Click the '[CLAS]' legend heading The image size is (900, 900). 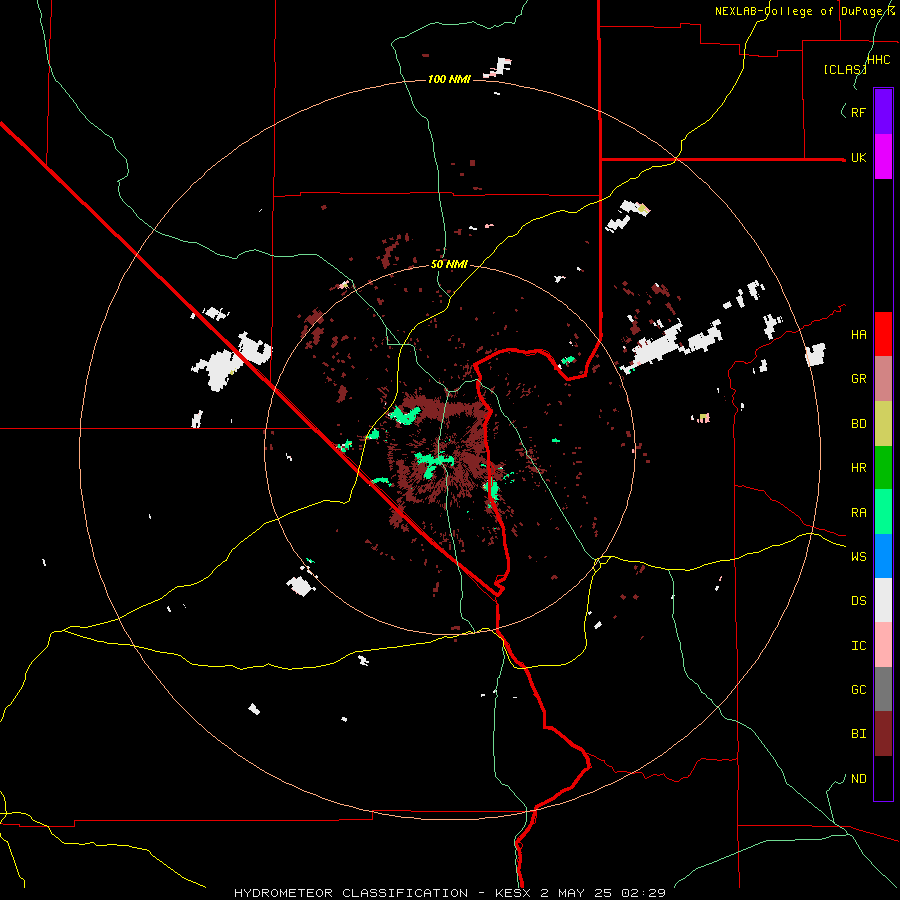point(845,69)
